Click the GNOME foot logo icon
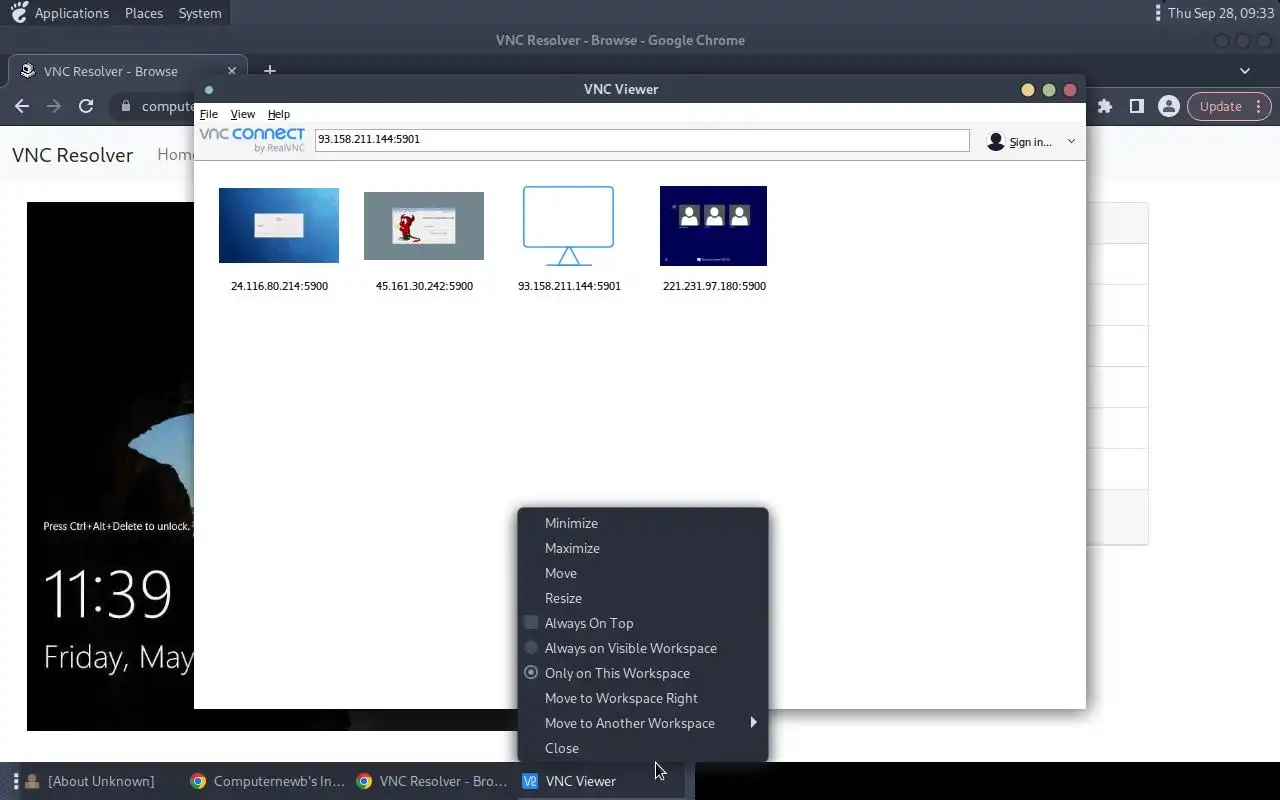 click(18, 12)
